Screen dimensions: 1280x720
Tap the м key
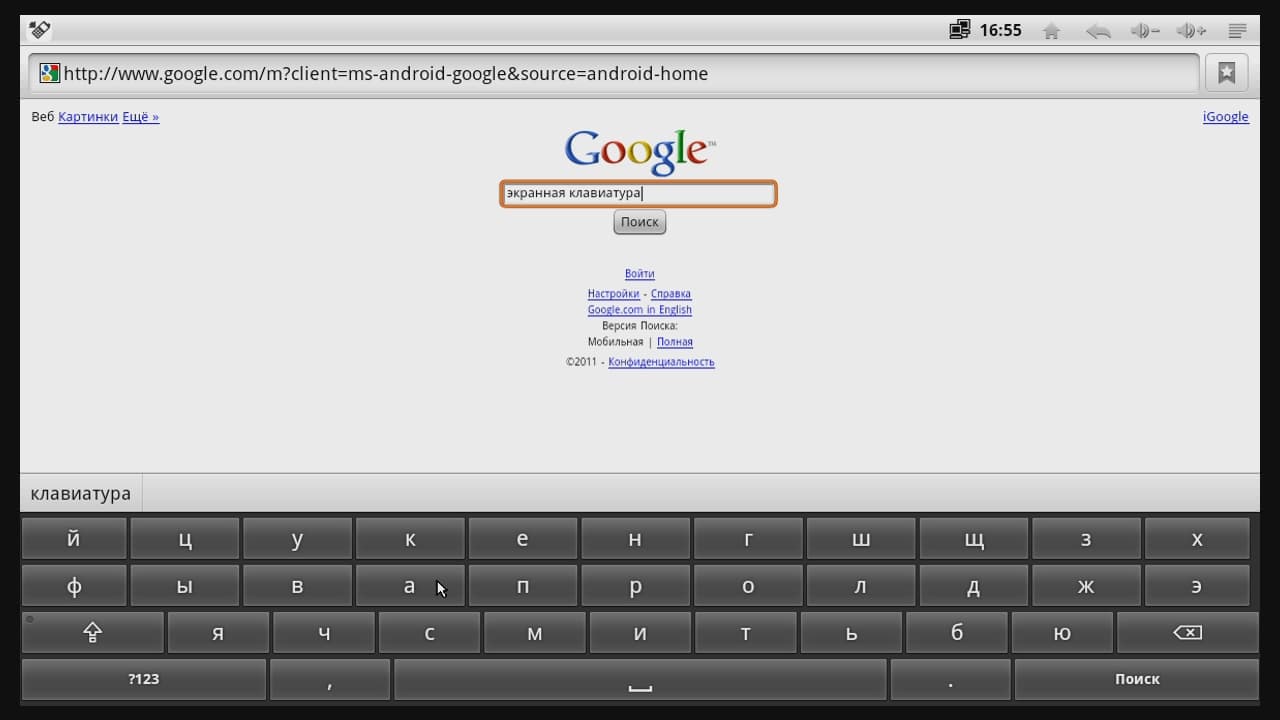[x=535, y=633]
